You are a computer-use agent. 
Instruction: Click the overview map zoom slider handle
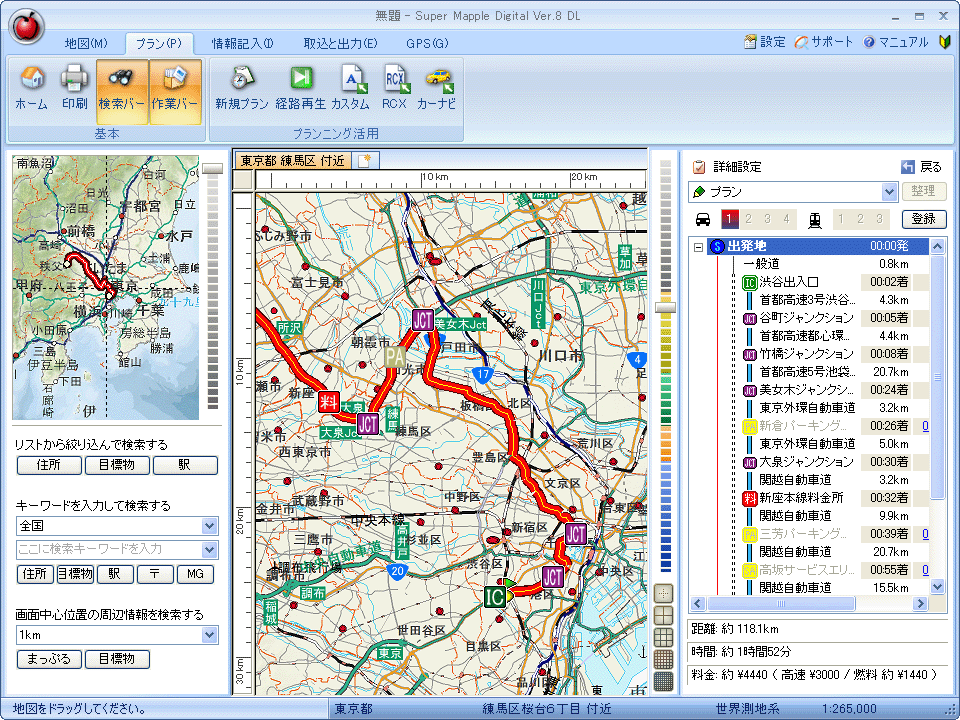pos(212,168)
